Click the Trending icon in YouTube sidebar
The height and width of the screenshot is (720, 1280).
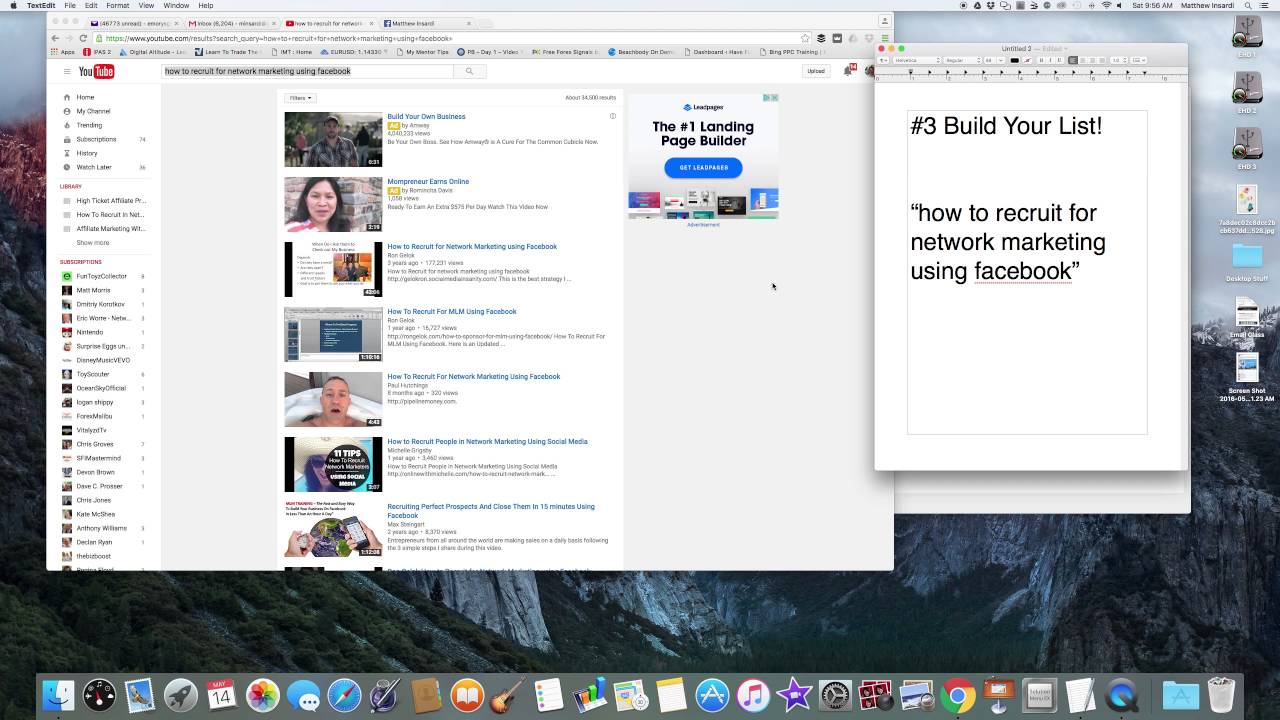pos(67,125)
